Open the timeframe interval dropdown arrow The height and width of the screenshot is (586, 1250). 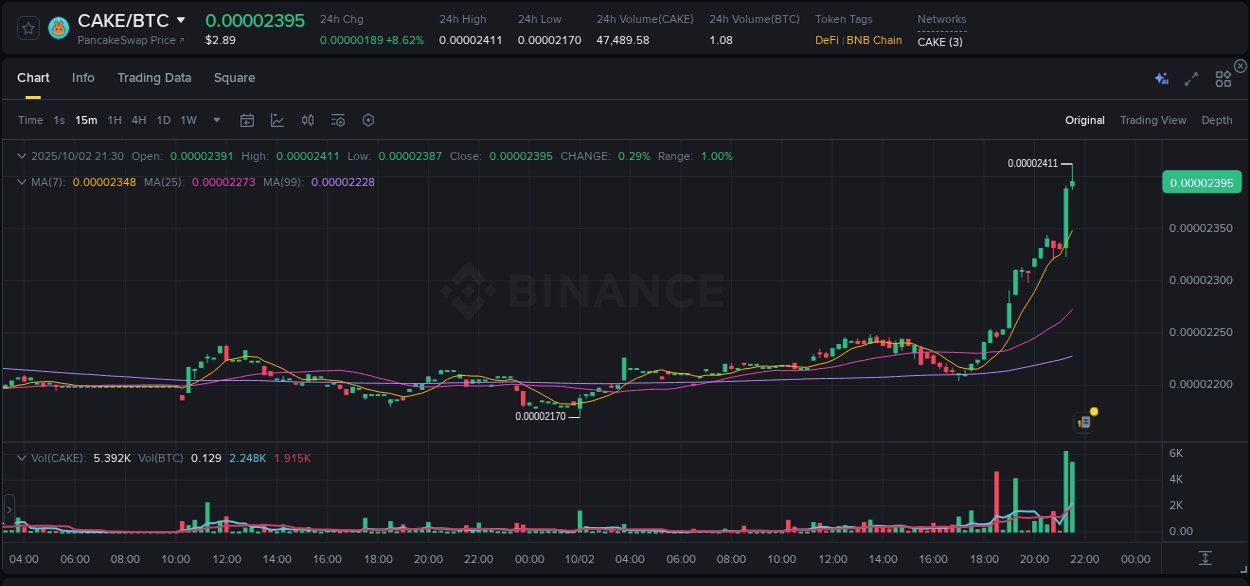[216, 120]
